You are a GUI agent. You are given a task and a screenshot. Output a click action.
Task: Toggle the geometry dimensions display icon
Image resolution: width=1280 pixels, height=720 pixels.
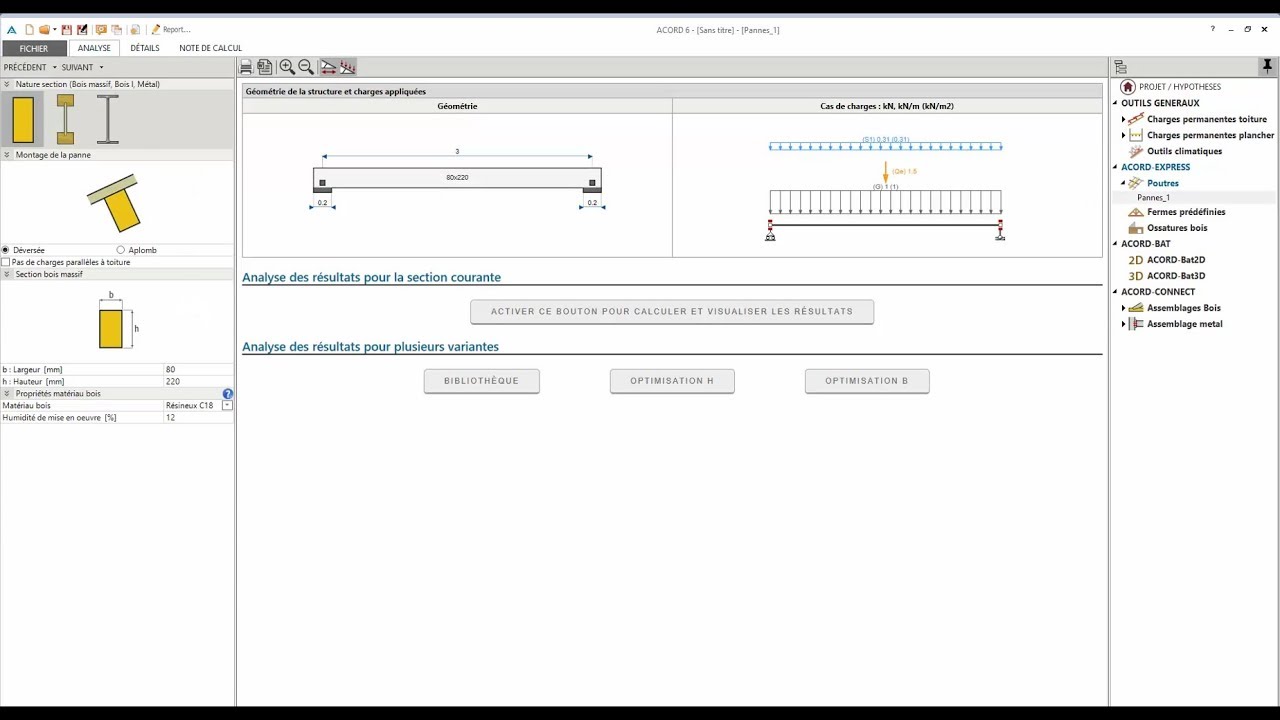click(328, 67)
